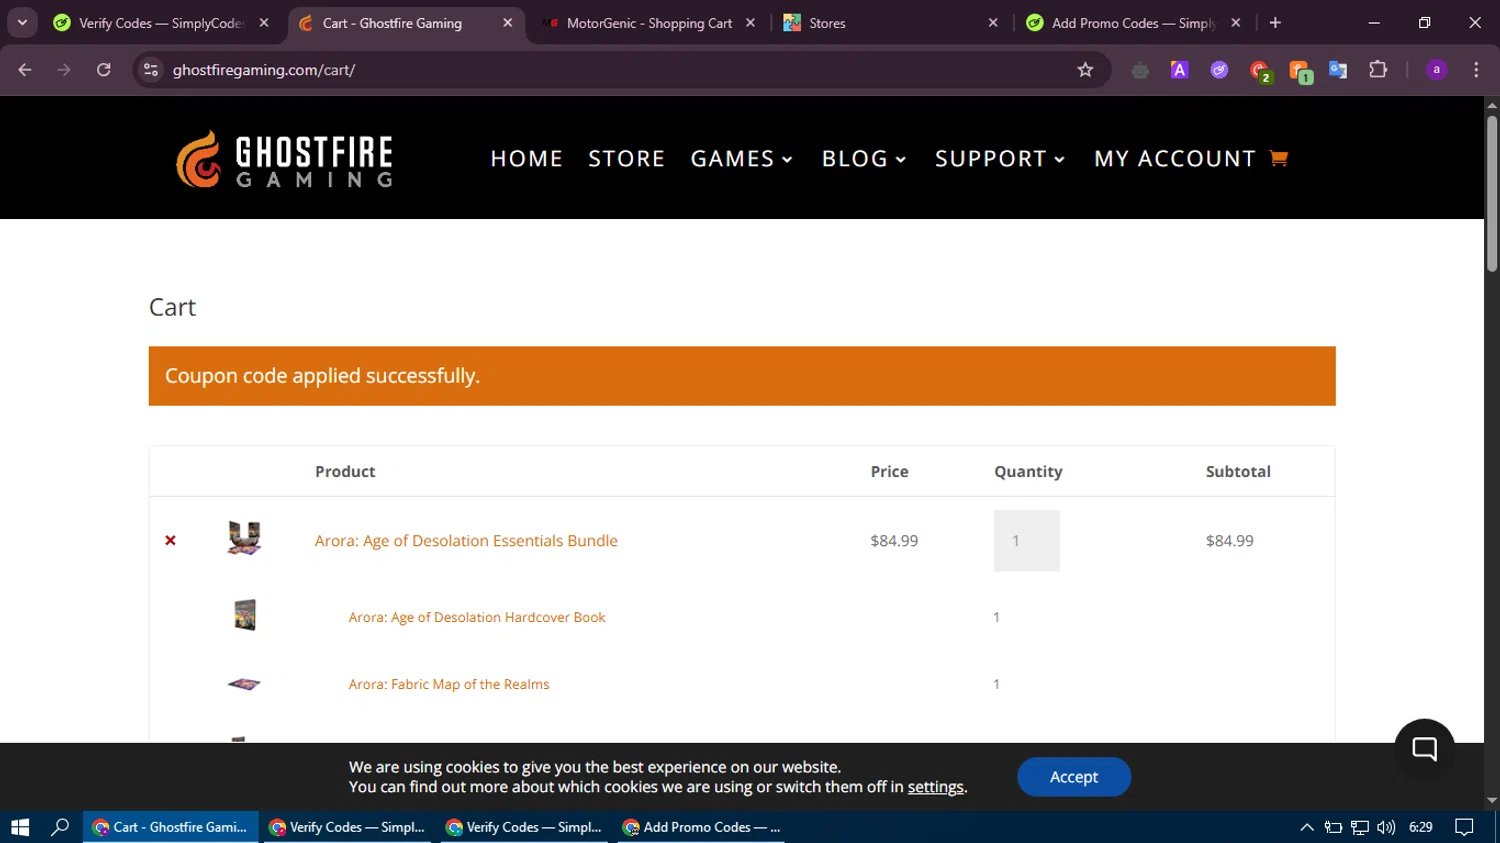Open Windows Start menu

point(20,827)
